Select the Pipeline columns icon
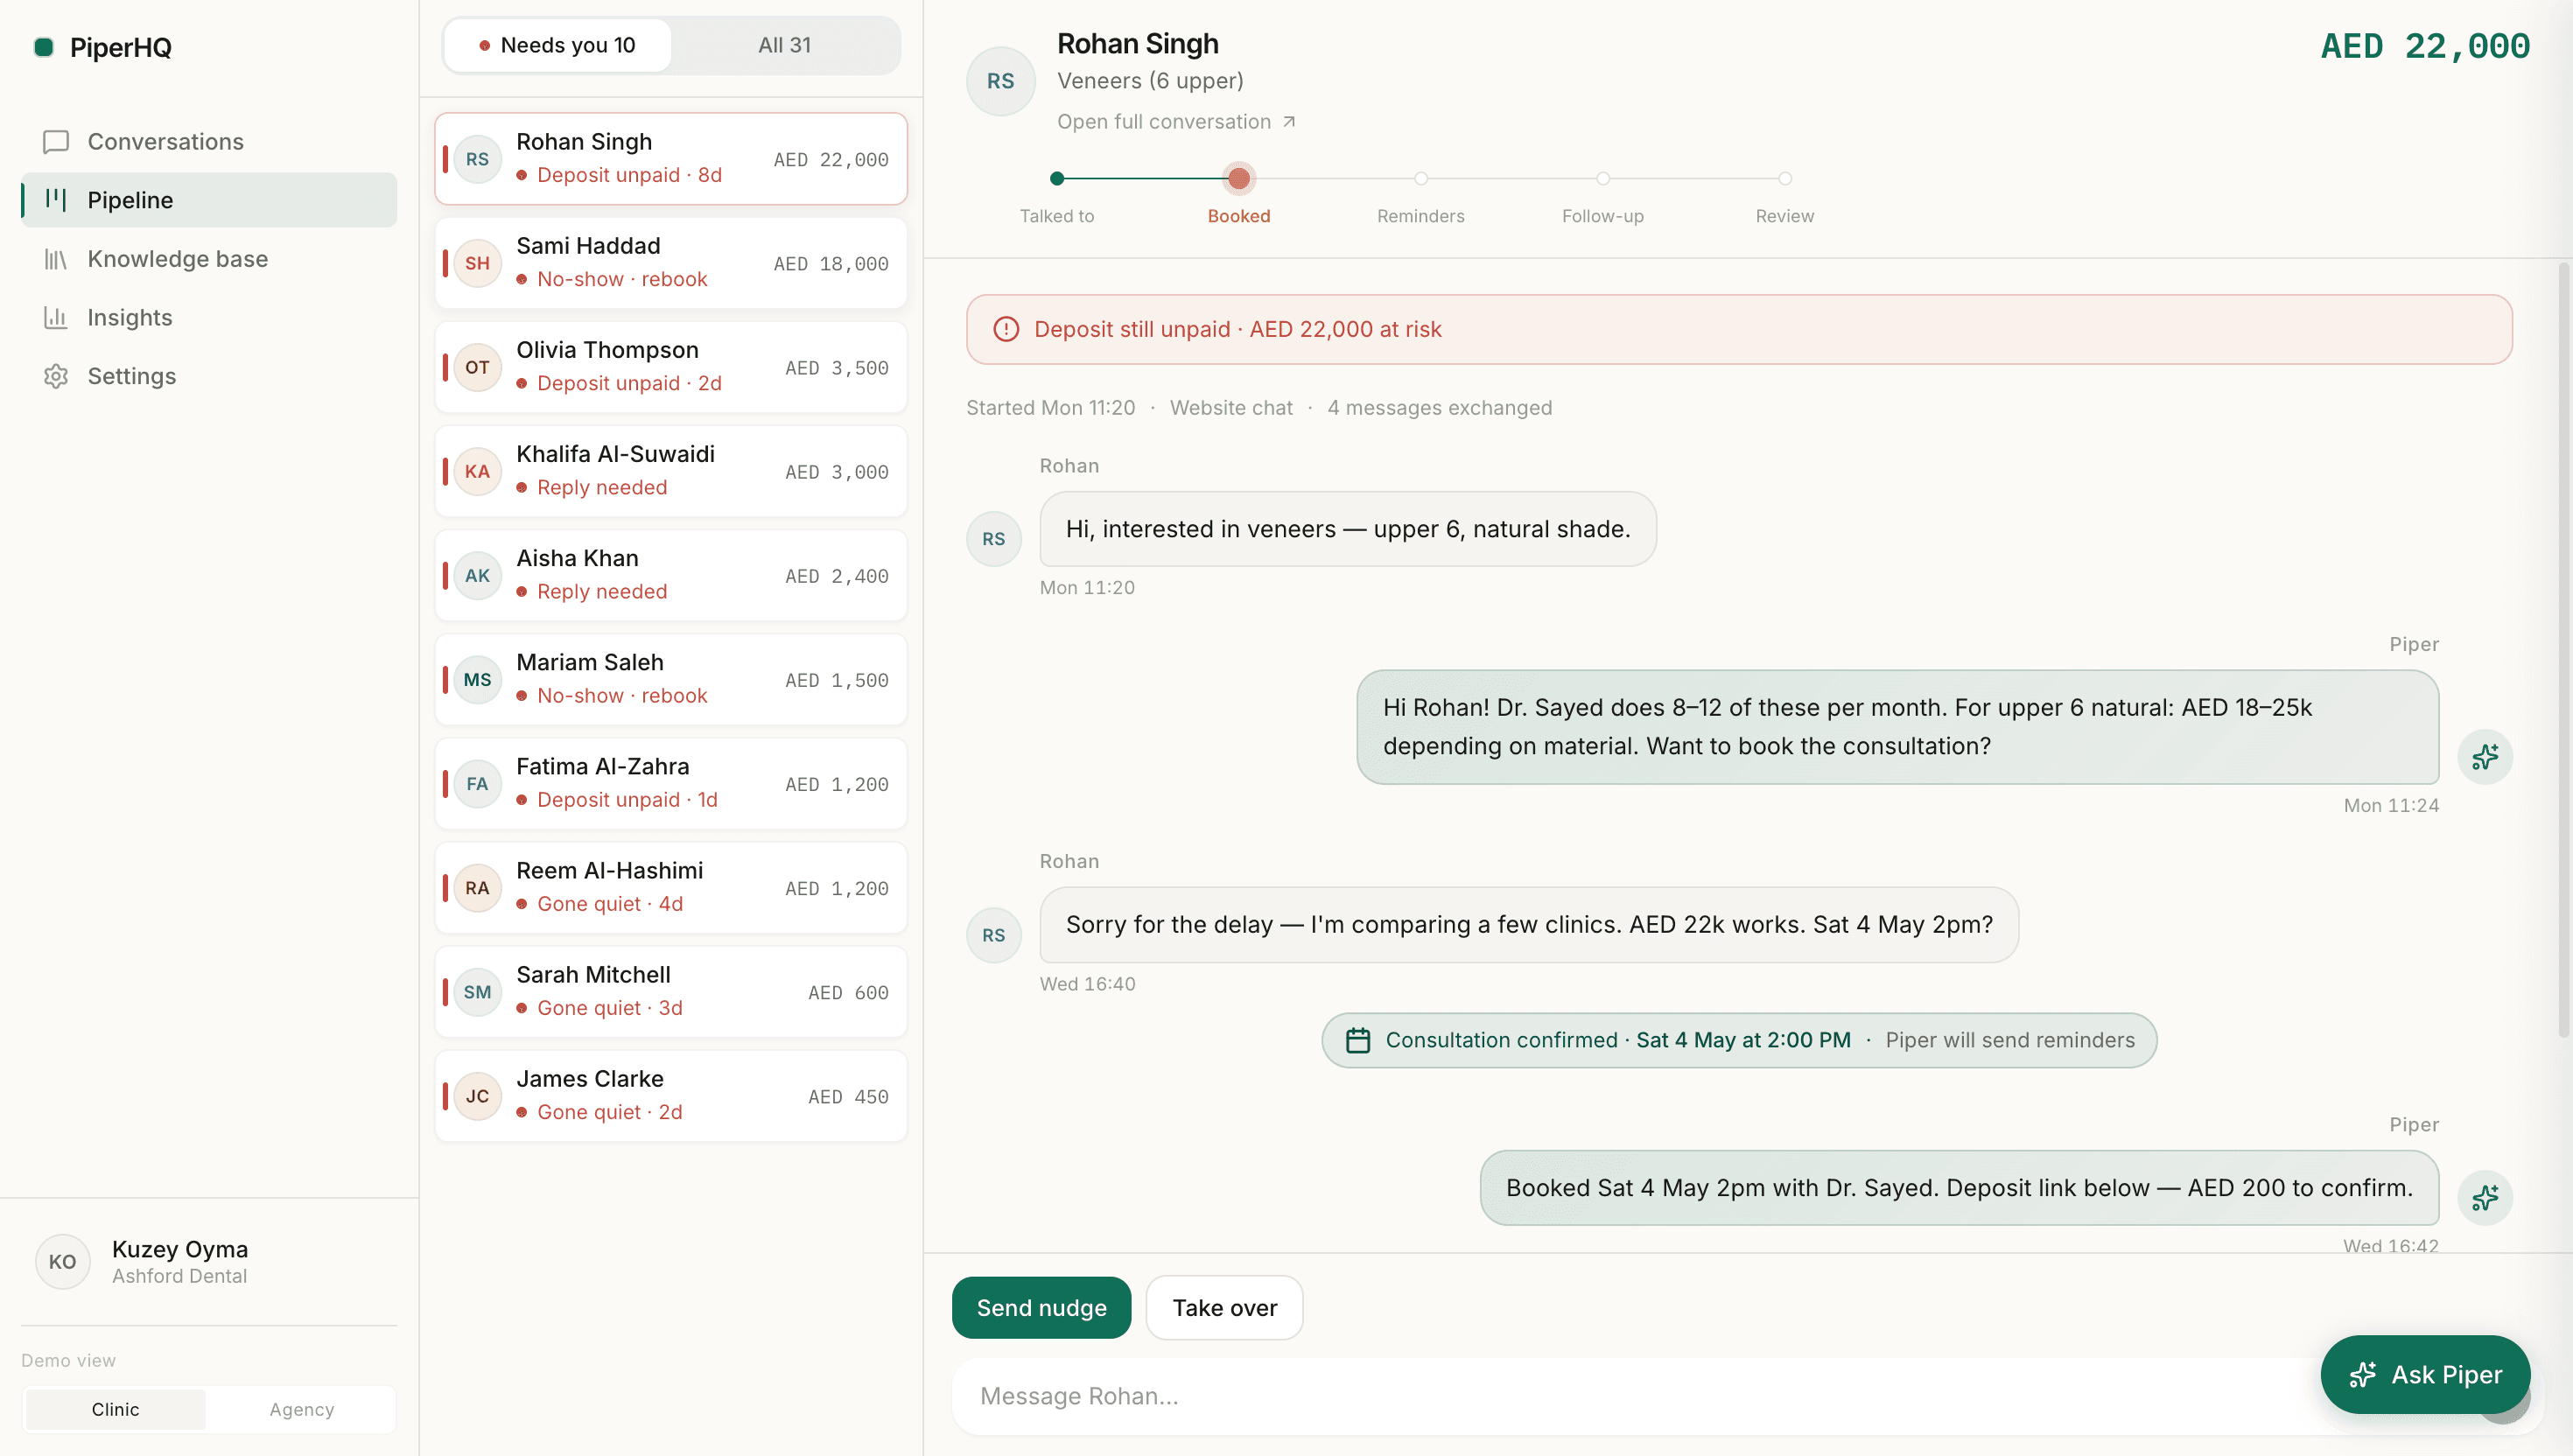 56,200
